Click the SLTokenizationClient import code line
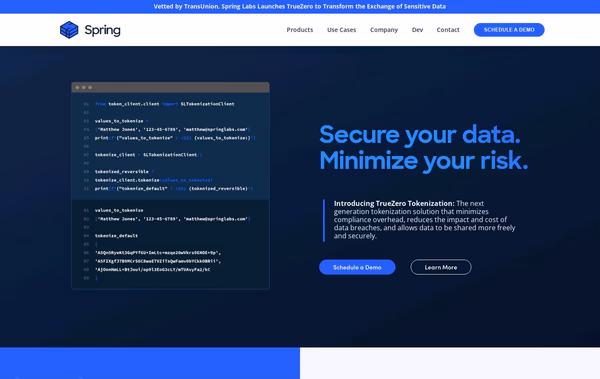The width and height of the screenshot is (600, 379). 165,104
